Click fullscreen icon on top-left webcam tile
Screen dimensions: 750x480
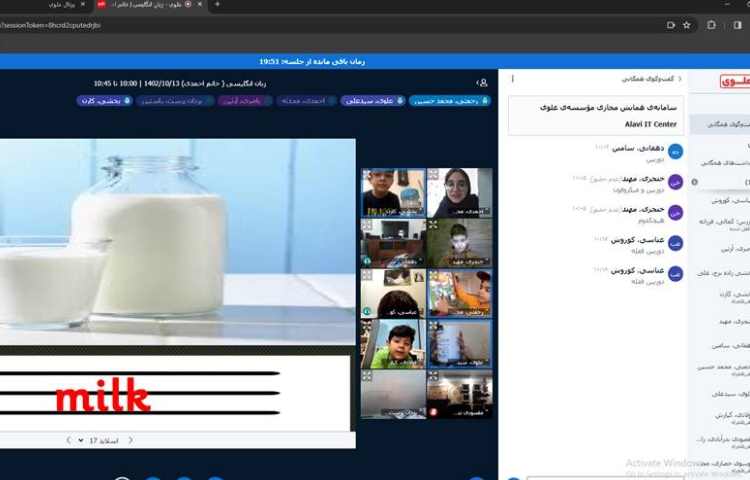[367, 174]
